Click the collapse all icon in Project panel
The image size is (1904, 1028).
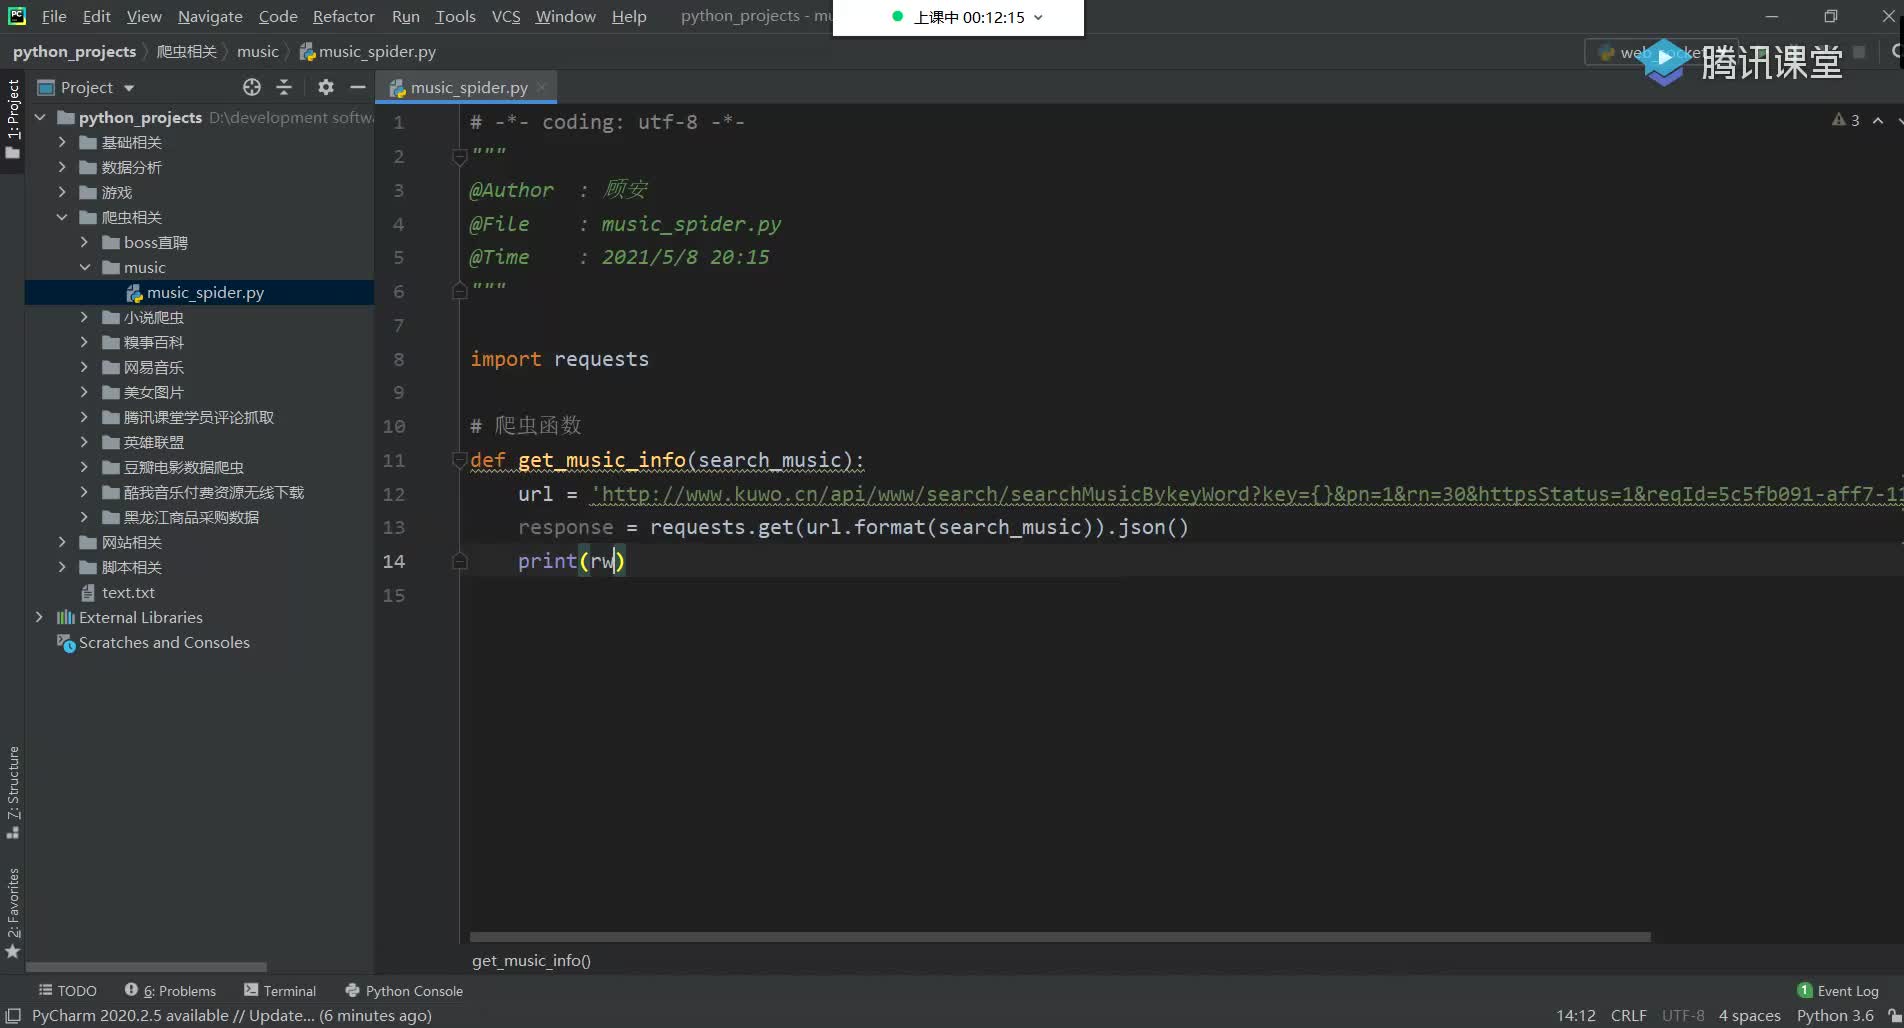[x=284, y=87]
